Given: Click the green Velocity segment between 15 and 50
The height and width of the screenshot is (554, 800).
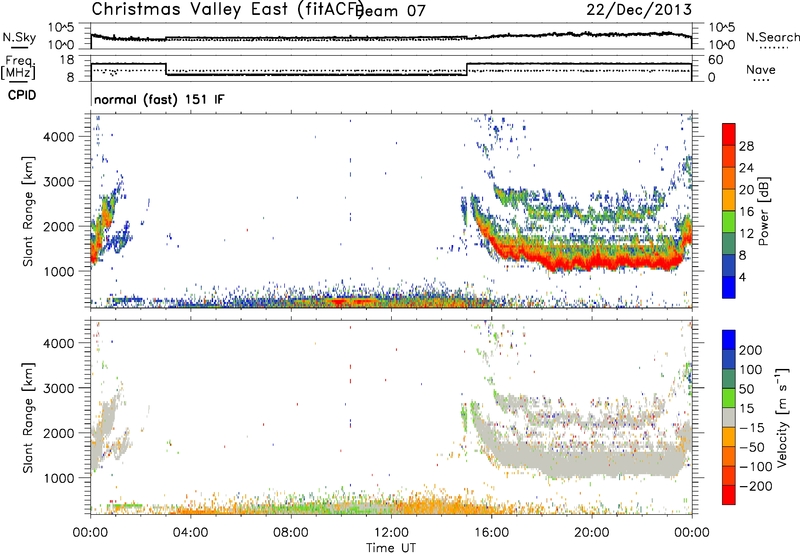Looking at the screenshot, I should [729, 397].
